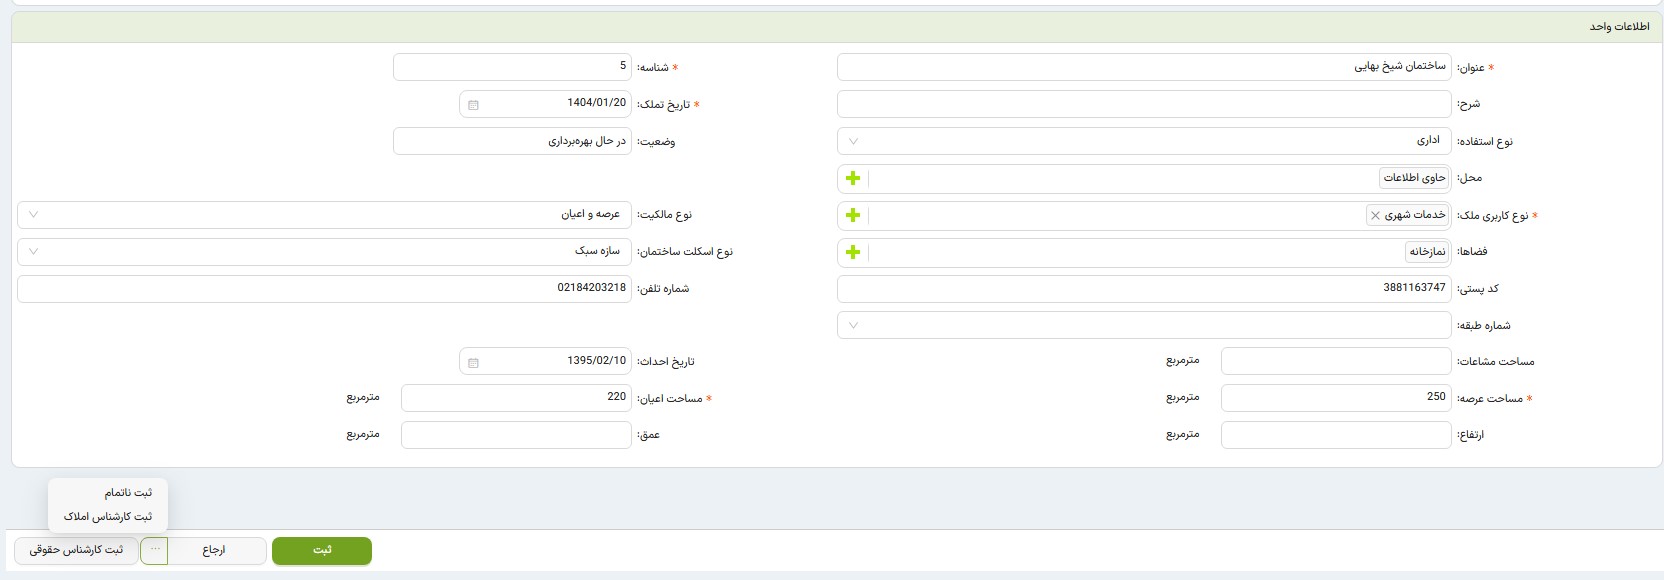Image resolution: width=1664 pixels, height=580 pixels.
Task: Click the three-dots more options button
Action: tap(155, 550)
